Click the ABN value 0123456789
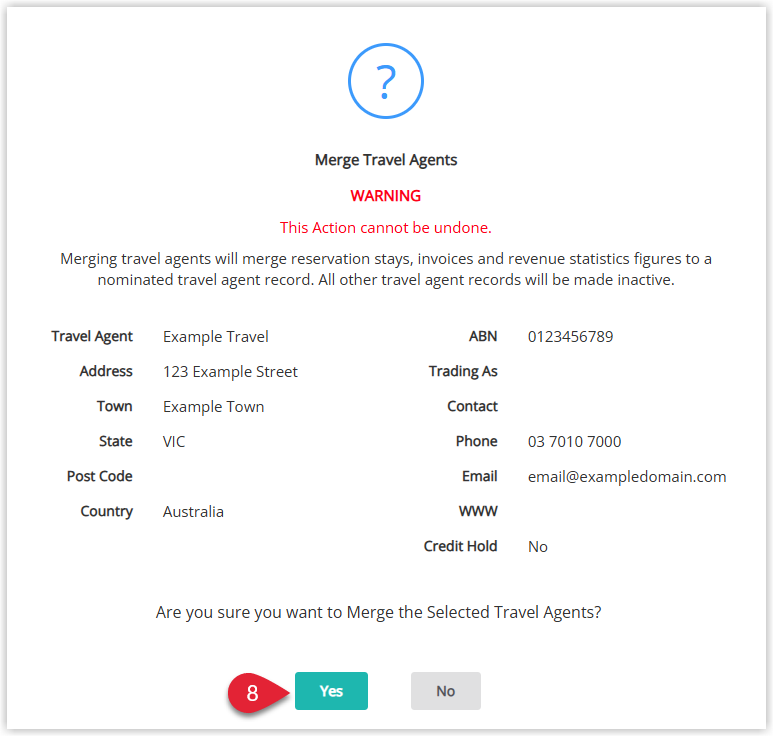The image size is (774, 737). pyautogui.click(x=571, y=337)
